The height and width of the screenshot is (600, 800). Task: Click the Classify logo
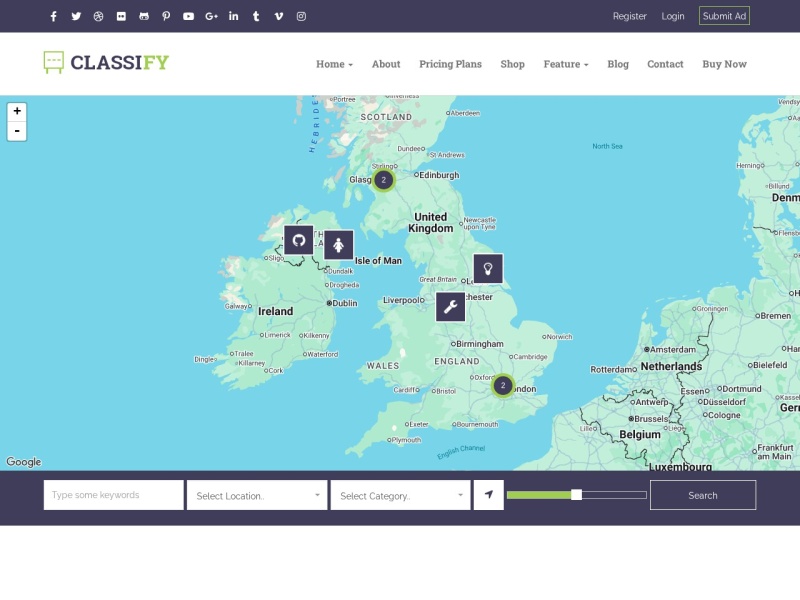point(106,63)
